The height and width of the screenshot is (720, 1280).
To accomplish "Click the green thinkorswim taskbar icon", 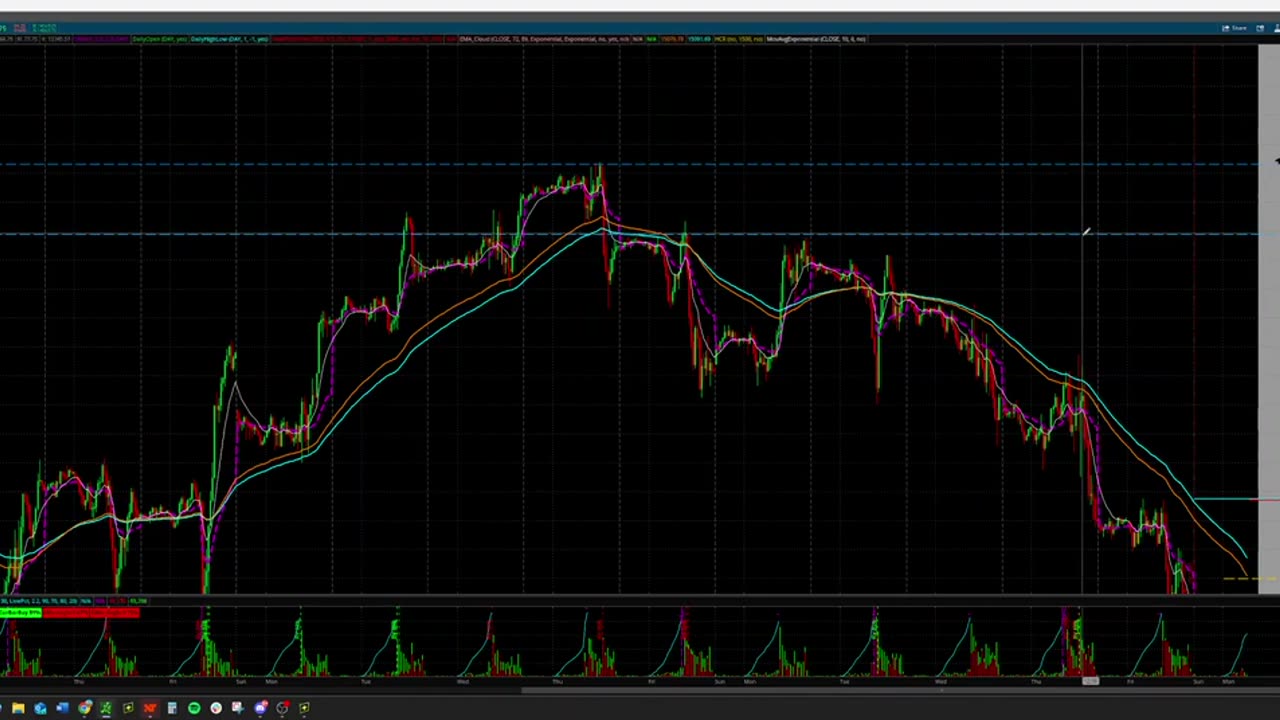I will point(106,708).
